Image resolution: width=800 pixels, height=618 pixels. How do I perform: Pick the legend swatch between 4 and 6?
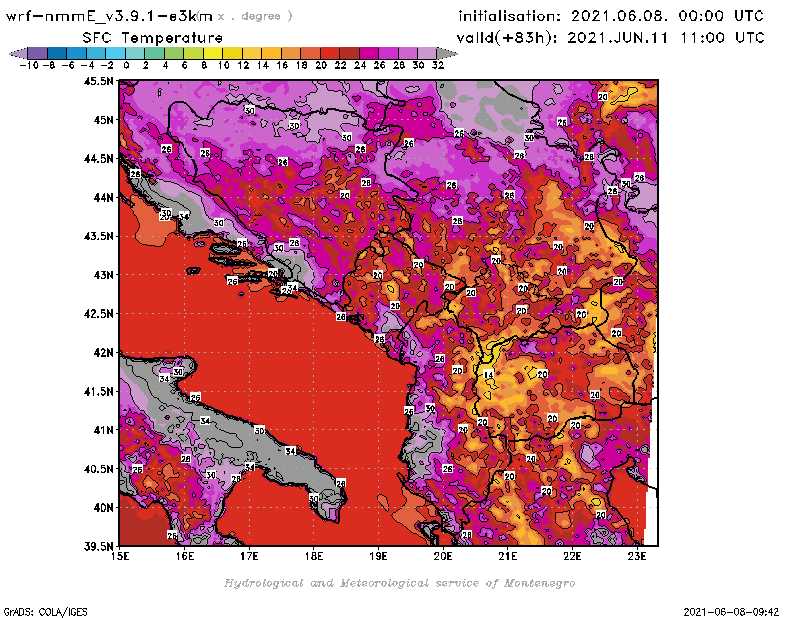click(x=174, y=53)
